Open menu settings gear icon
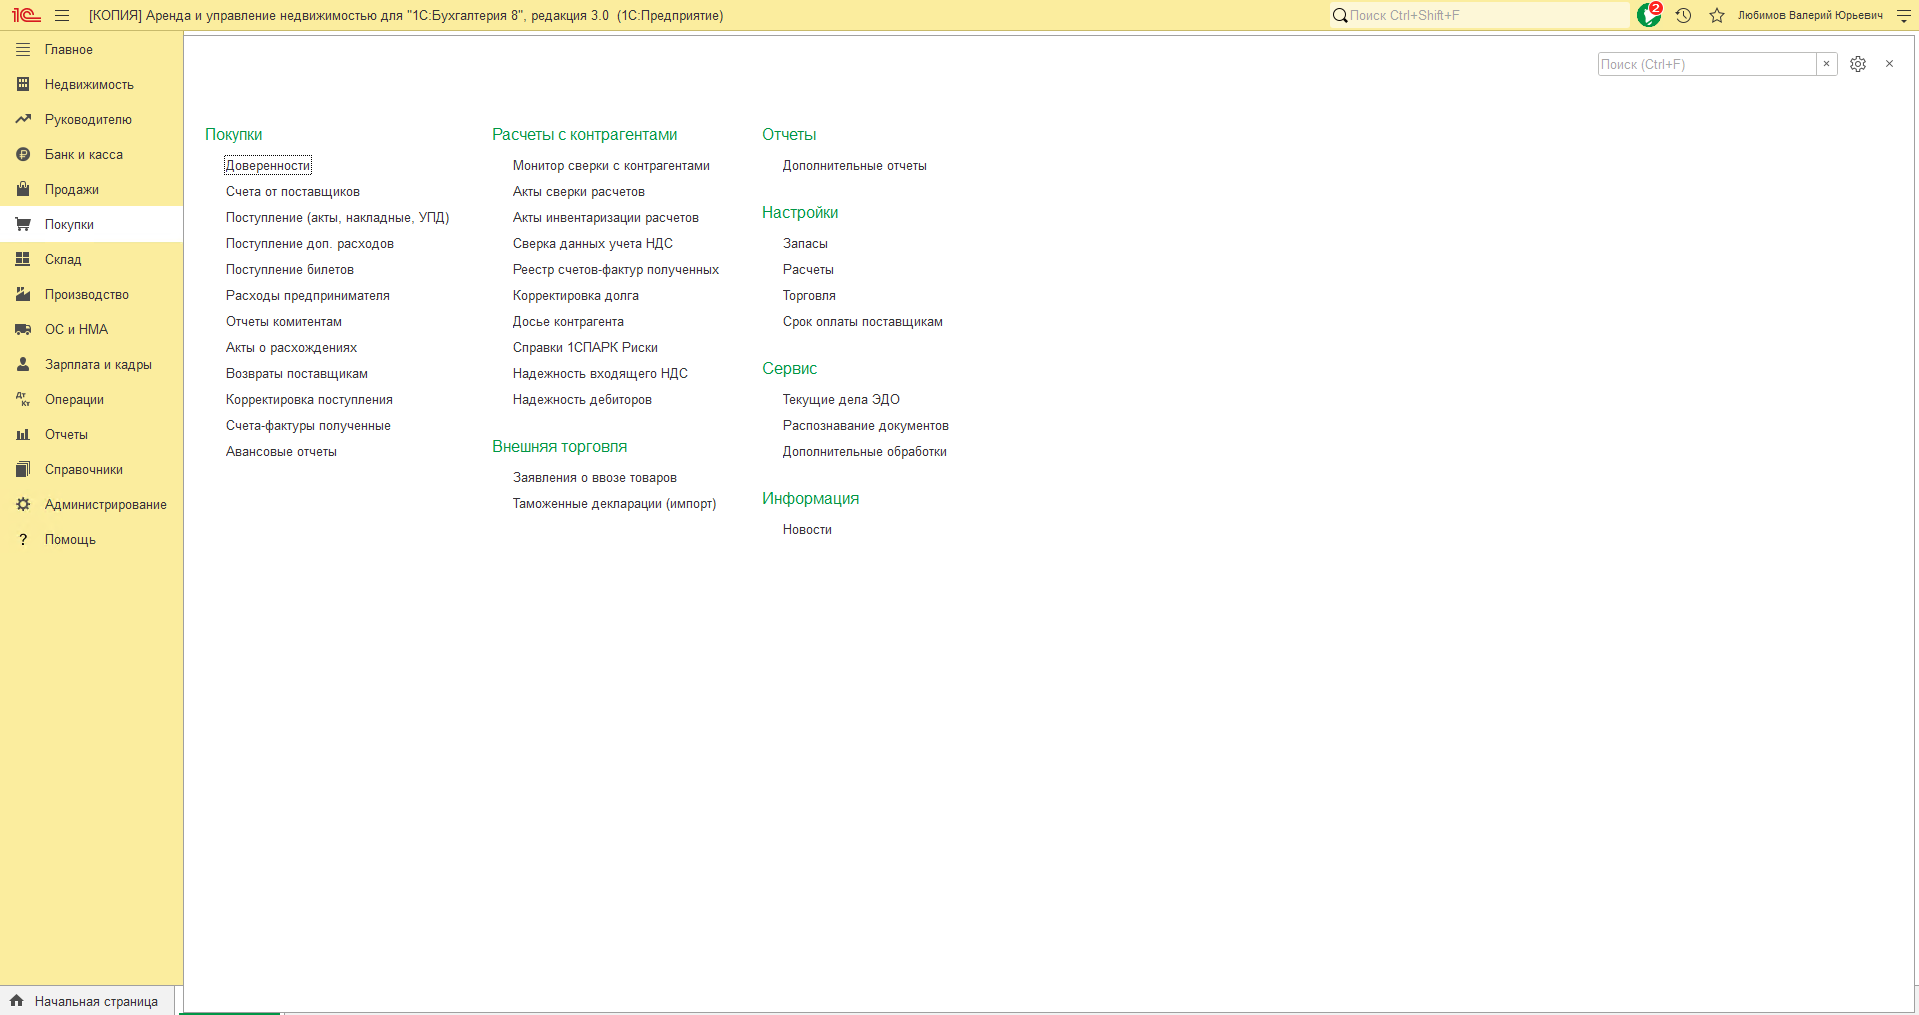Image resolution: width=1919 pixels, height=1015 pixels. pos(1858,64)
